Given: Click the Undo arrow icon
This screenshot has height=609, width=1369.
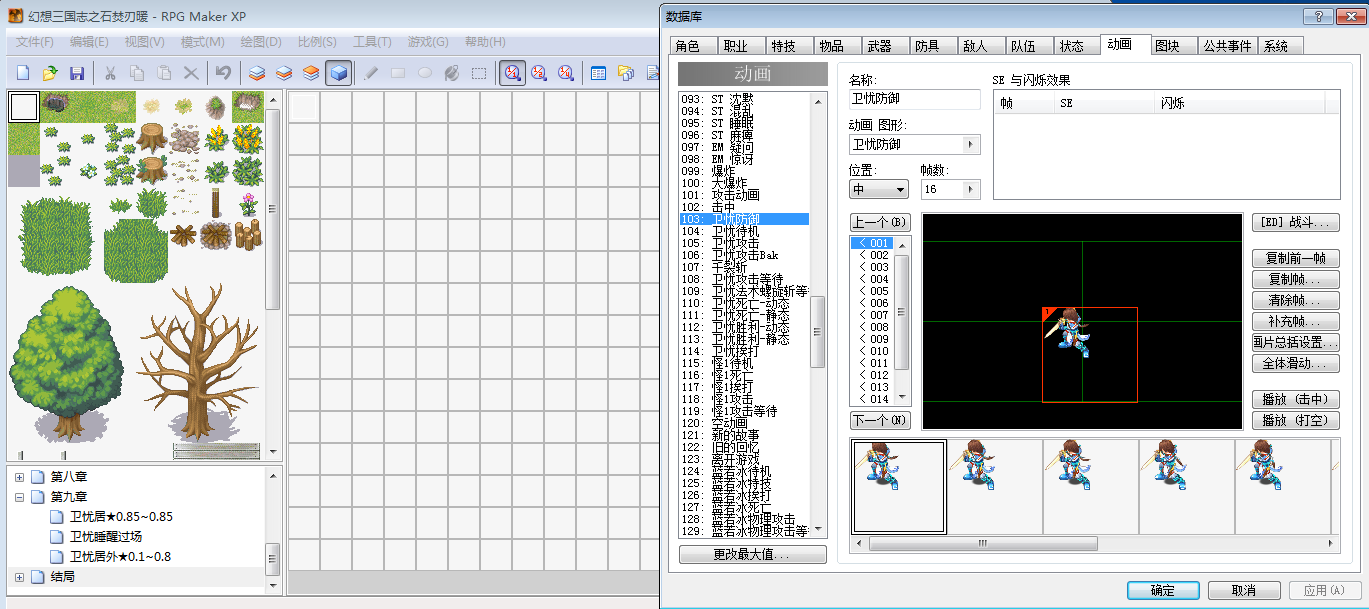Looking at the screenshot, I should pos(224,73).
